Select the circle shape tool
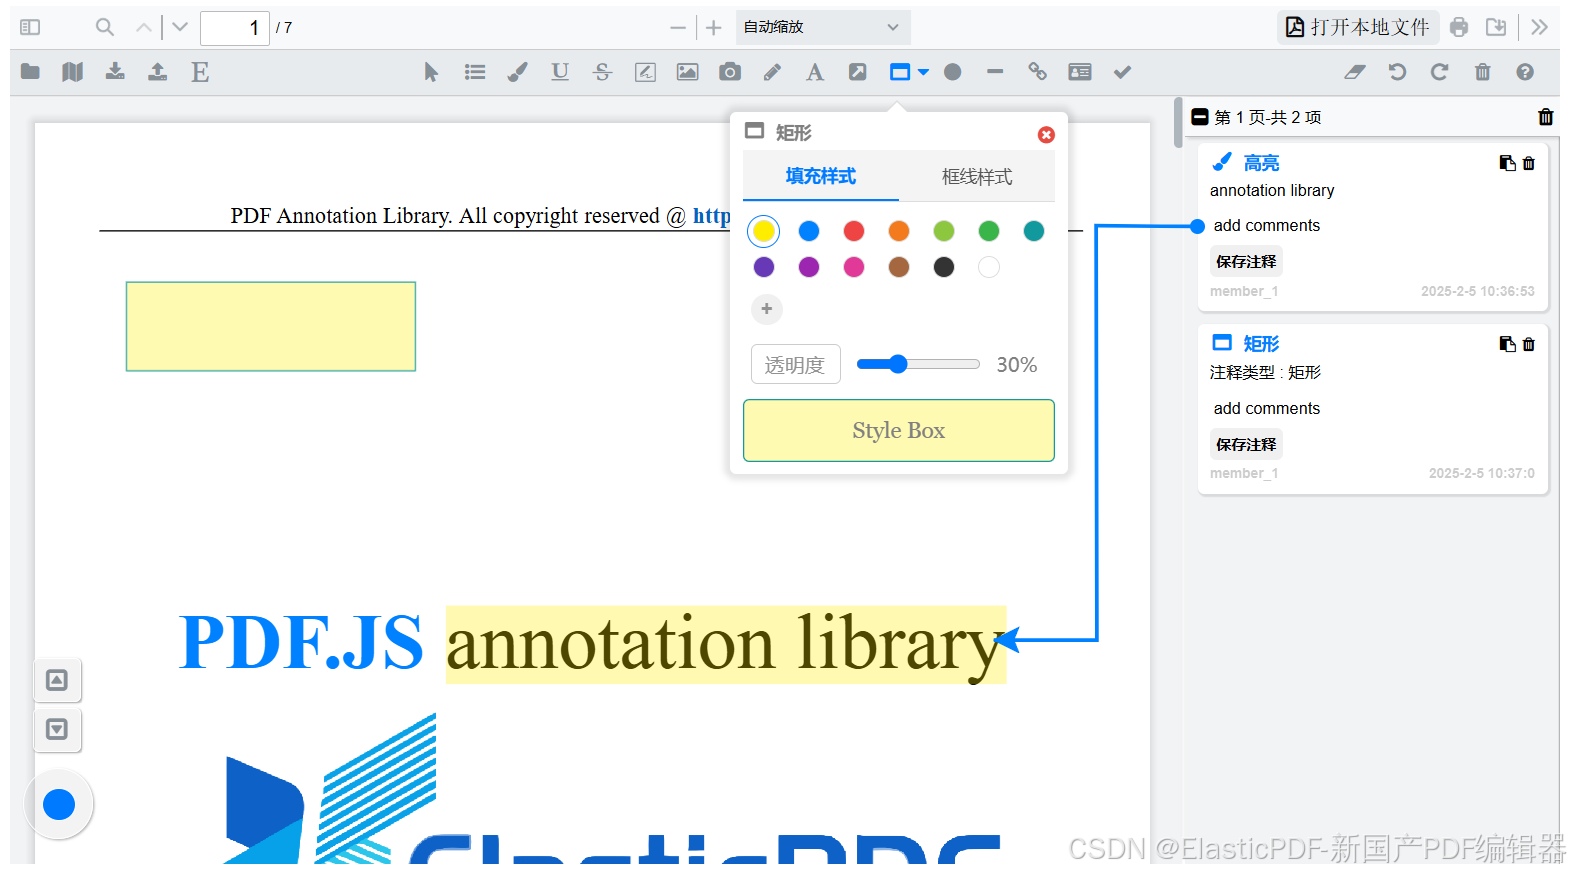Image resolution: width=1571 pixels, height=876 pixels. tap(953, 72)
